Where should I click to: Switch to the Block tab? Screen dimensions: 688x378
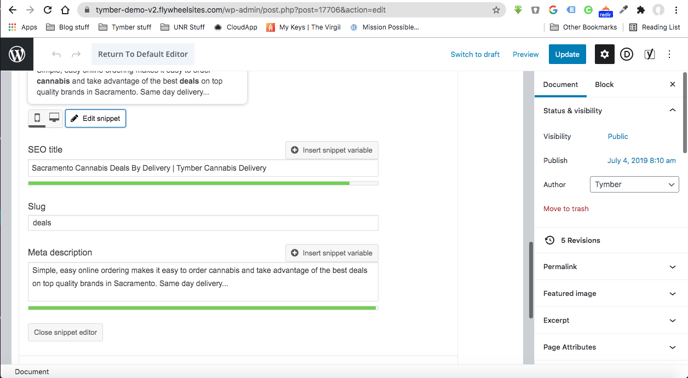click(604, 84)
